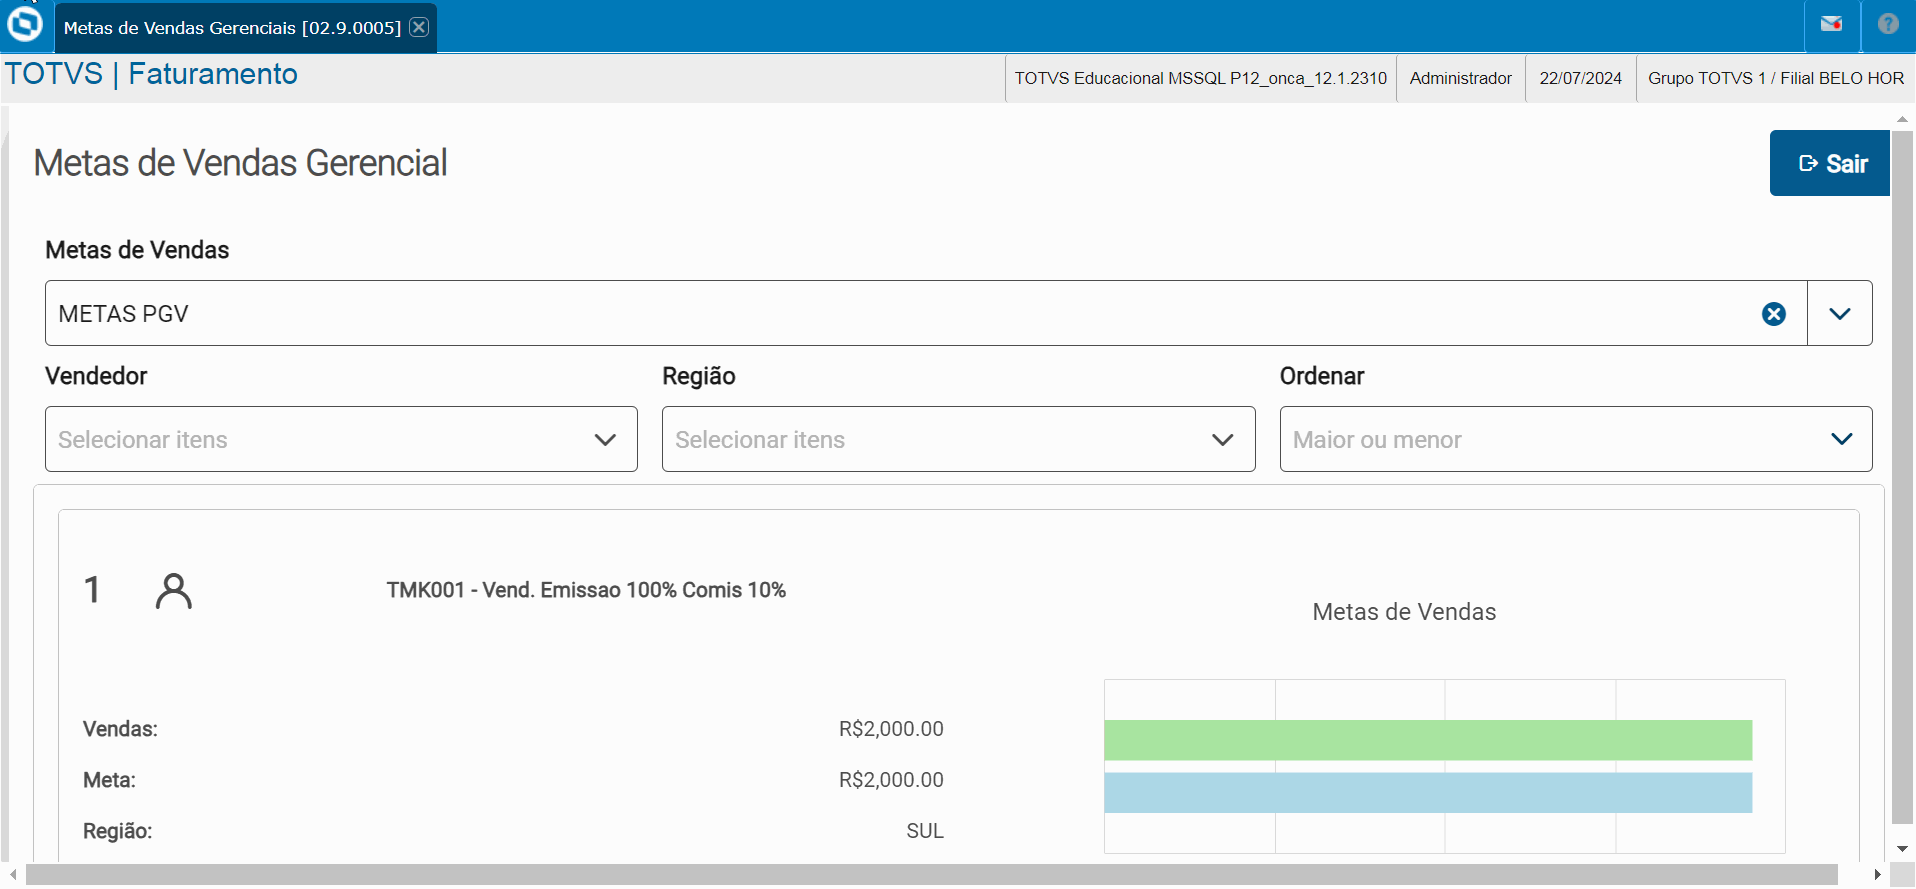
Task: Open the help question mark icon
Action: click(1888, 25)
